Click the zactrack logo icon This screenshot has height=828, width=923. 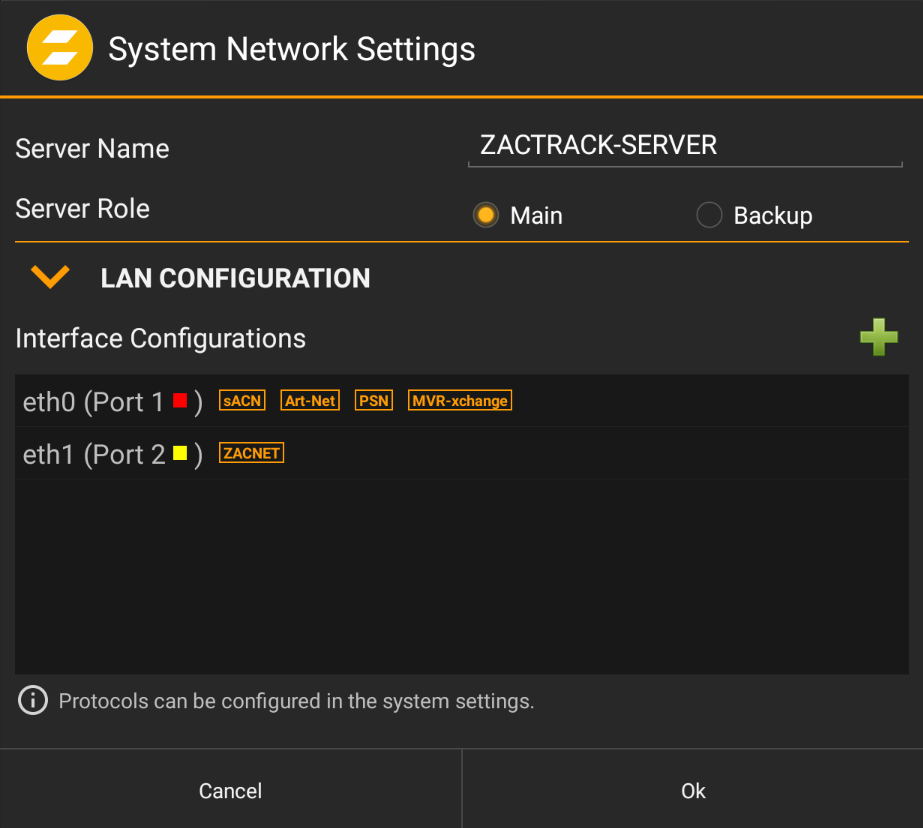pyautogui.click(x=59, y=48)
